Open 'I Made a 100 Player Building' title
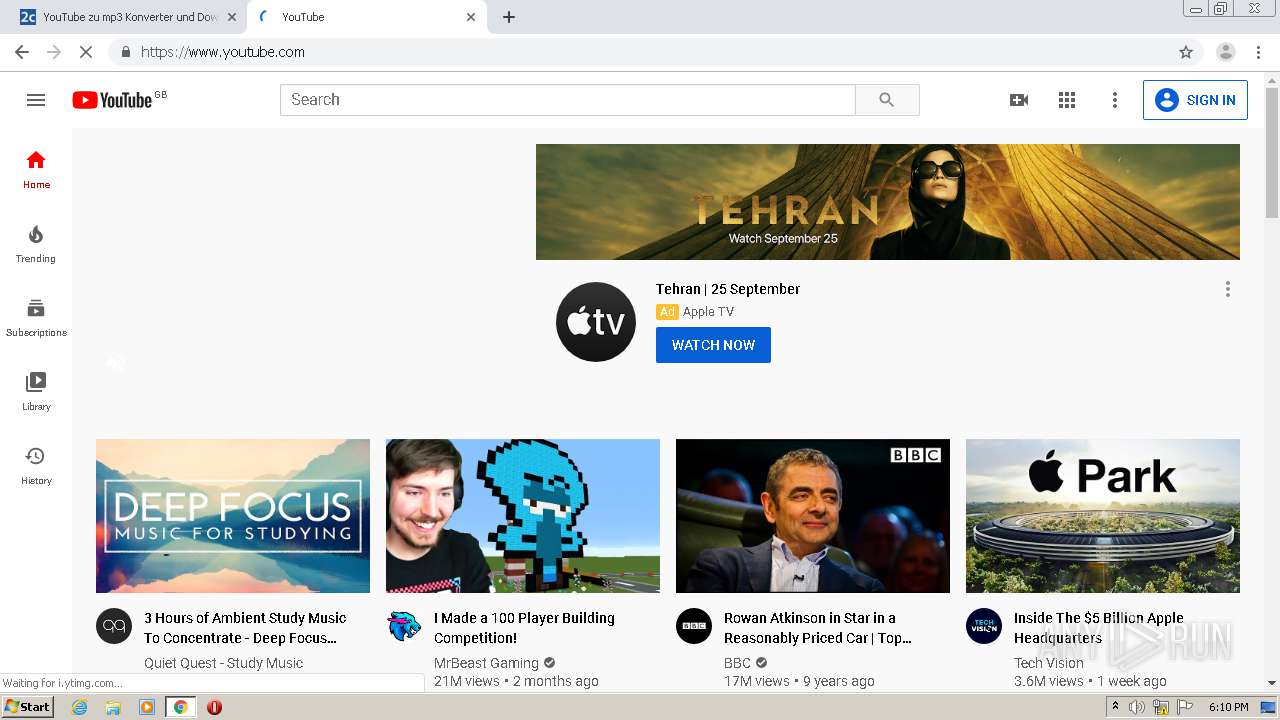Image resolution: width=1280 pixels, height=720 pixels. pyautogui.click(x=524, y=628)
